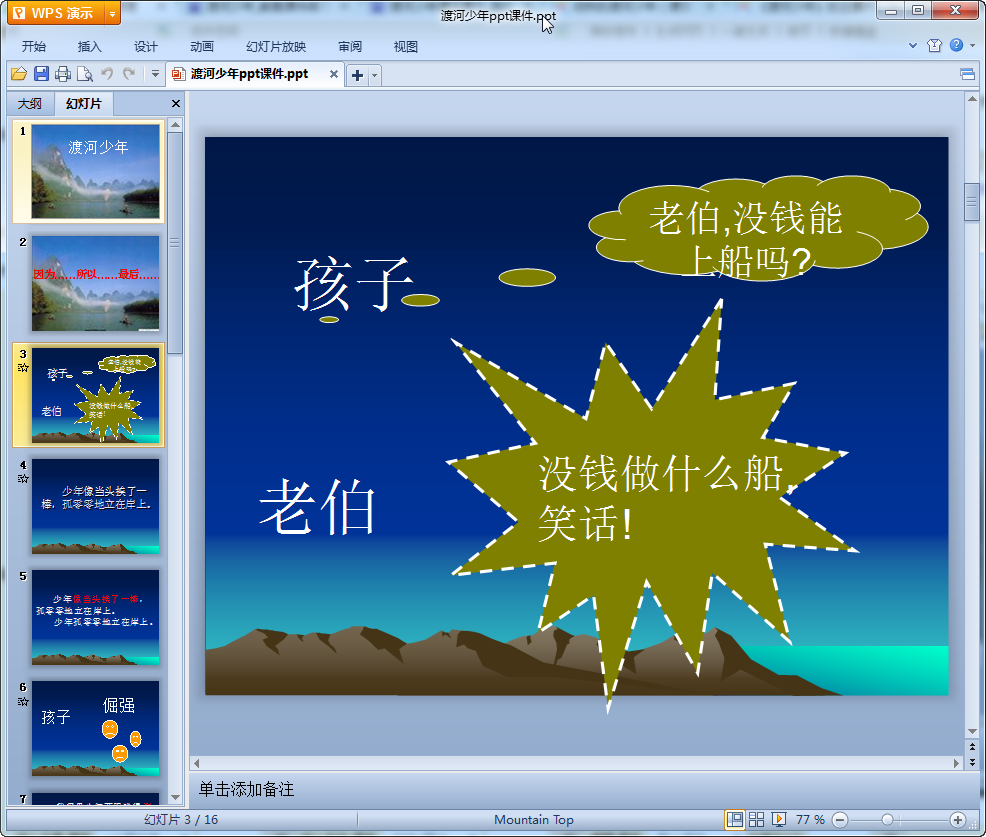Click the window arrangement icon at tab bar right
The height and width of the screenshot is (837, 986).
tap(968, 75)
